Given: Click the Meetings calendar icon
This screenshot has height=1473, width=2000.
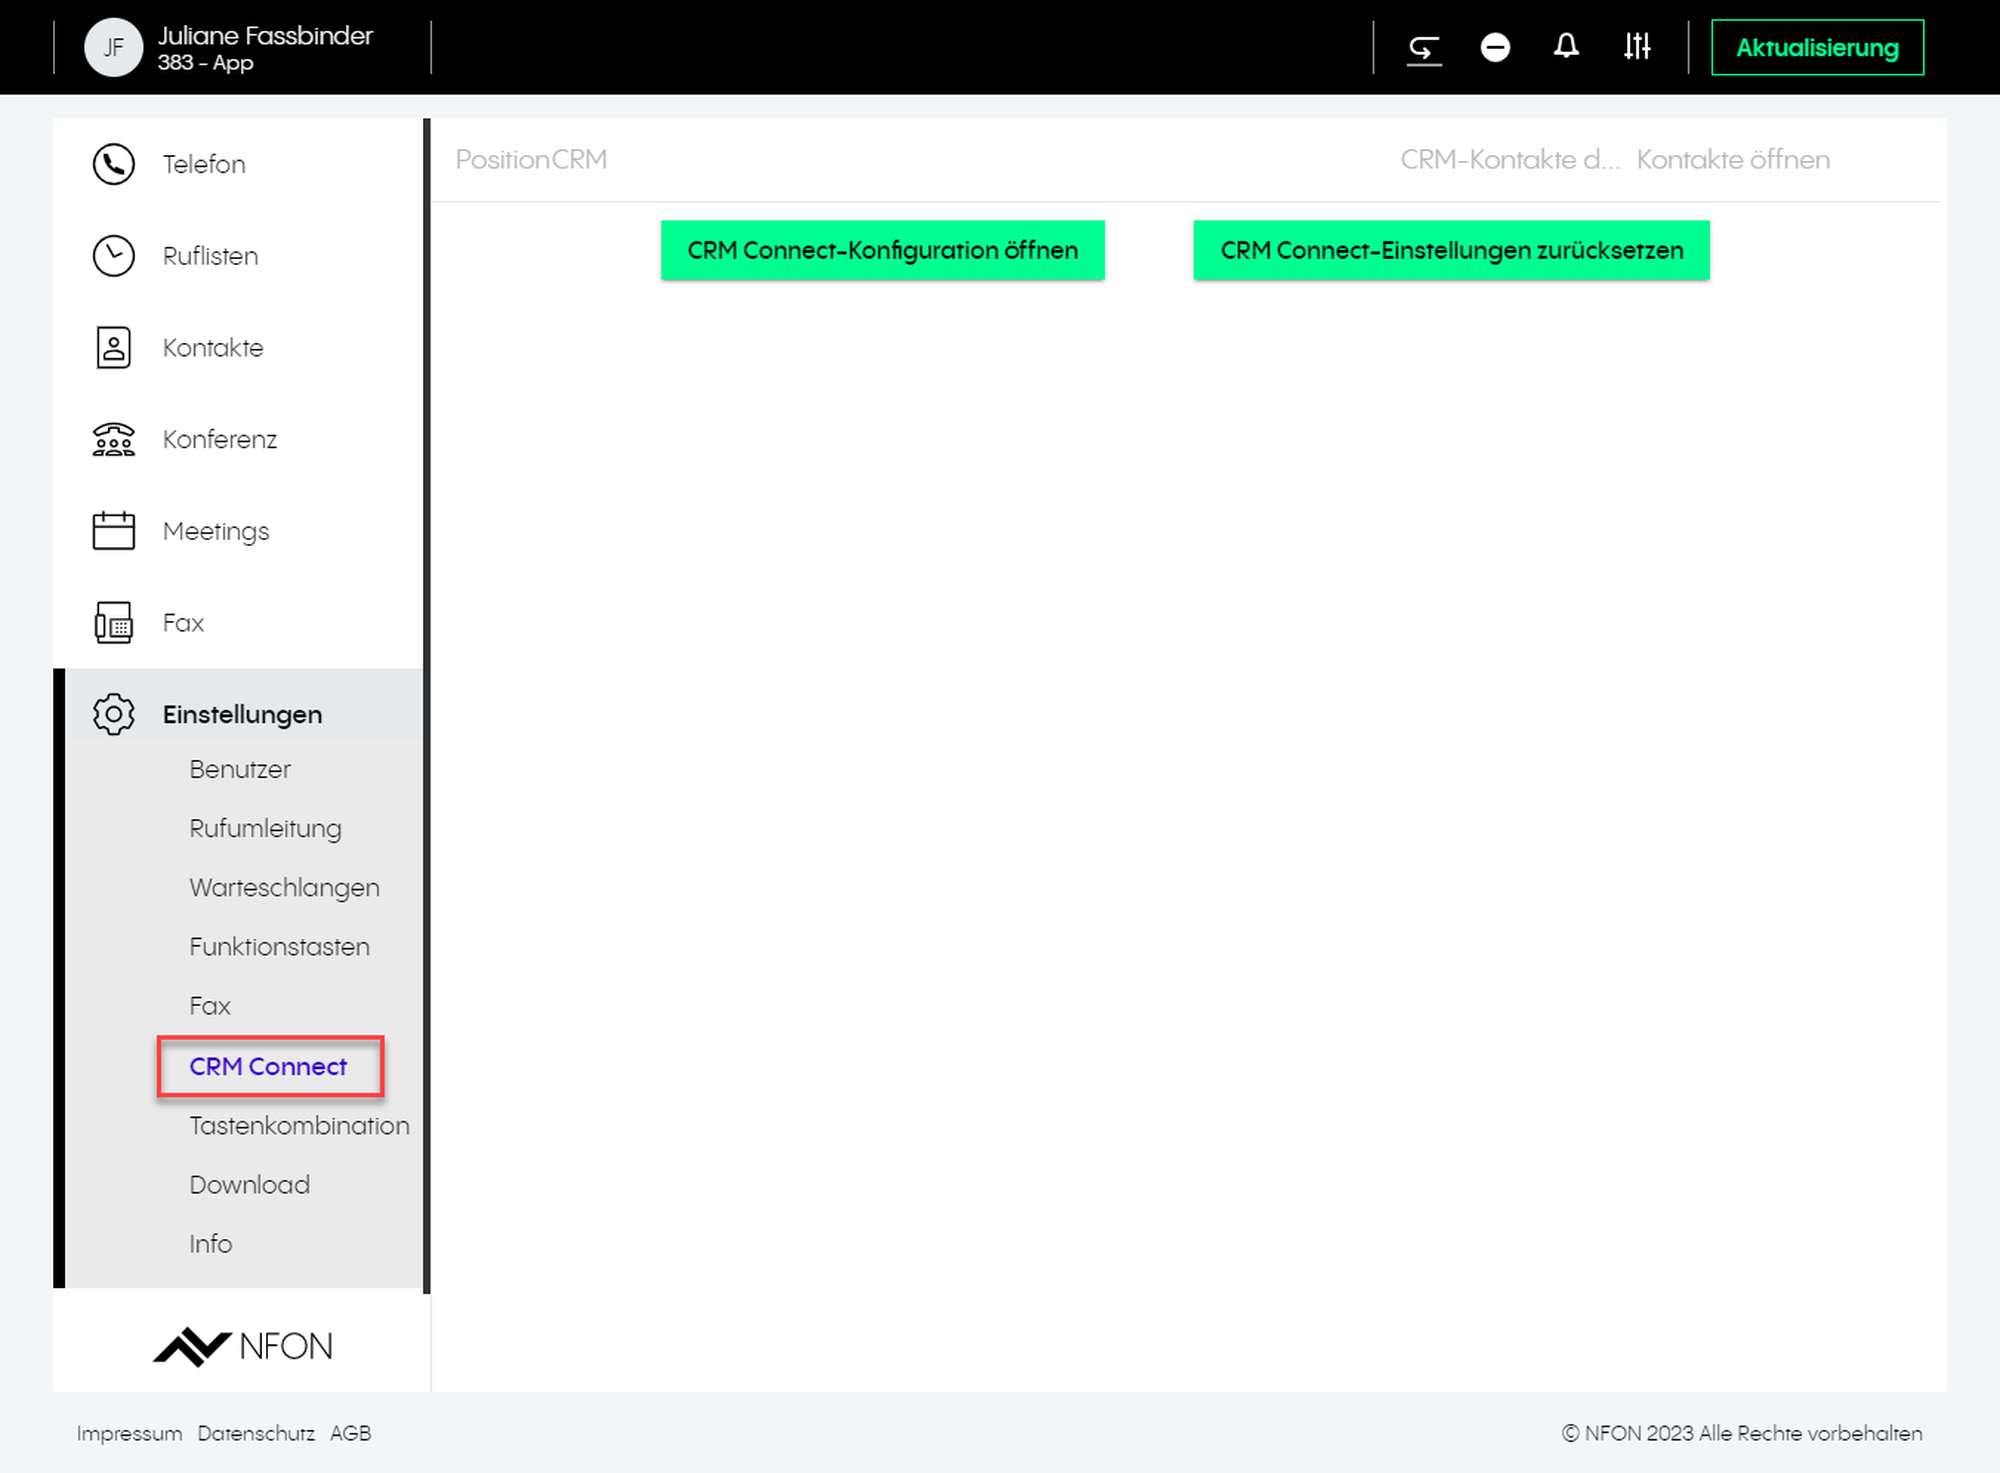Looking at the screenshot, I should (x=113, y=531).
